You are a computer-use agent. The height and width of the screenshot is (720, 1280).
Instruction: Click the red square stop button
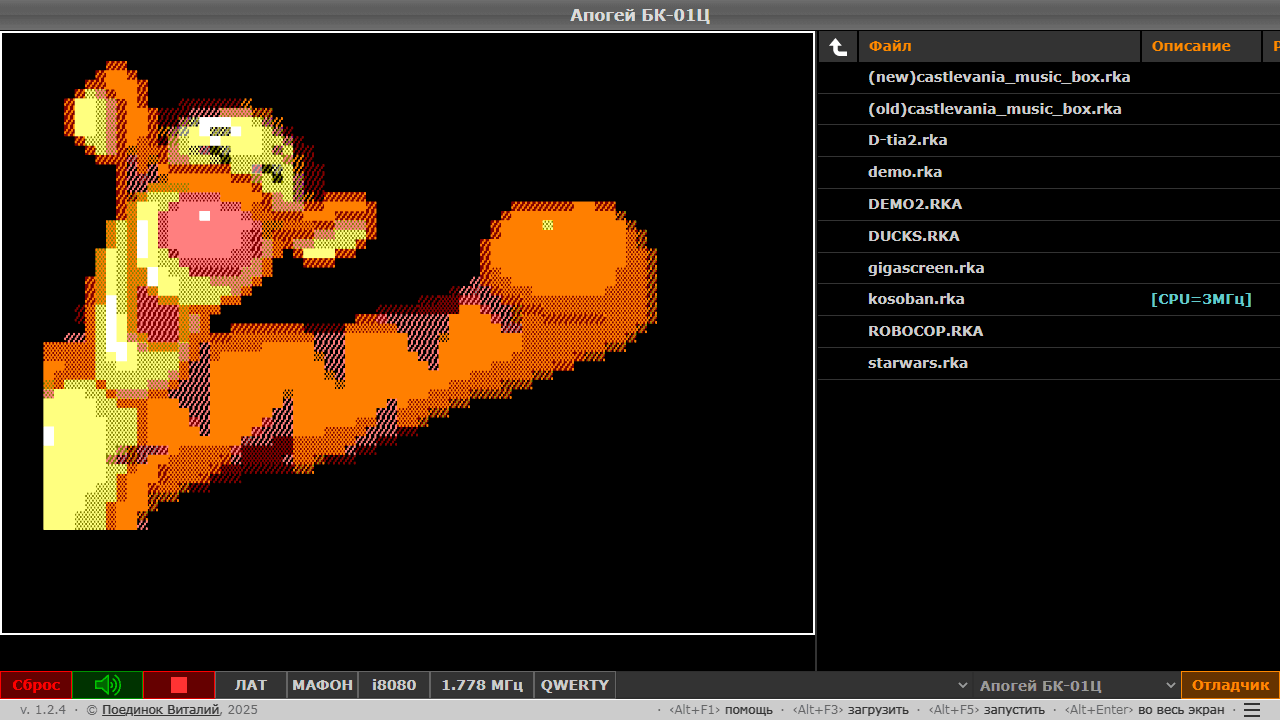tap(179, 685)
